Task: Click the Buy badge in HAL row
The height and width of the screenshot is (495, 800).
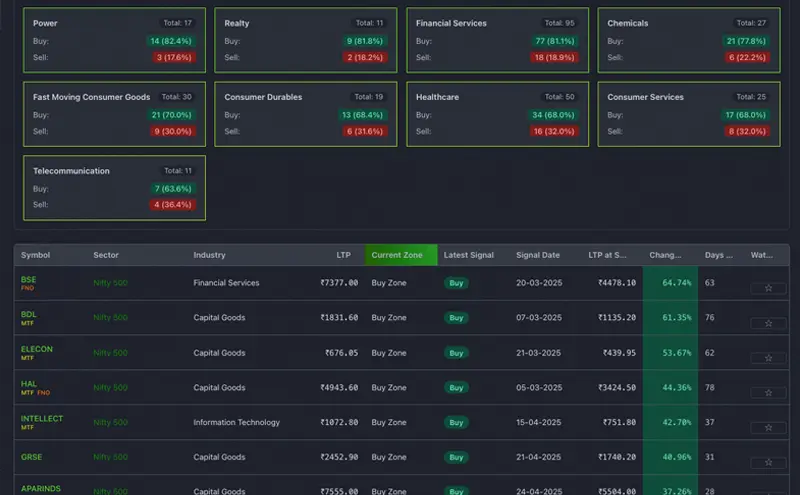Action: coord(456,388)
